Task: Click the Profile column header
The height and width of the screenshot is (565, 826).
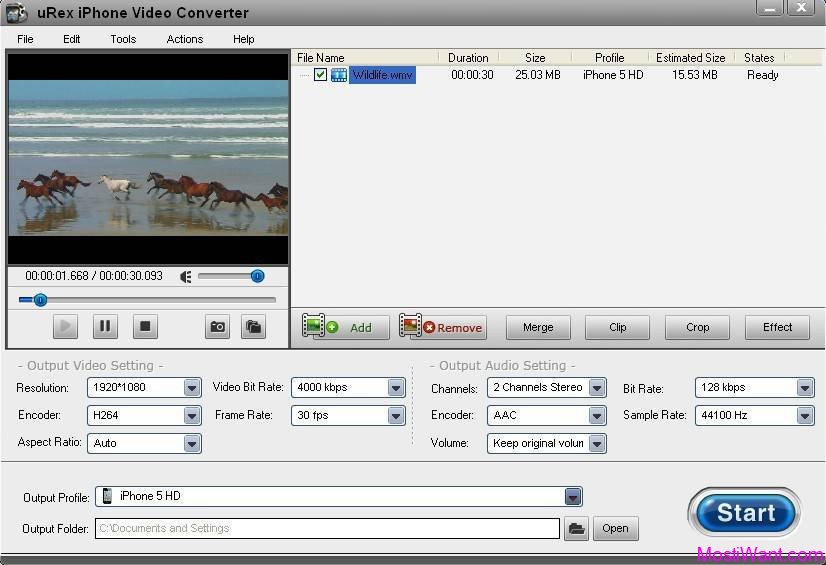Action: click(609, 57)
